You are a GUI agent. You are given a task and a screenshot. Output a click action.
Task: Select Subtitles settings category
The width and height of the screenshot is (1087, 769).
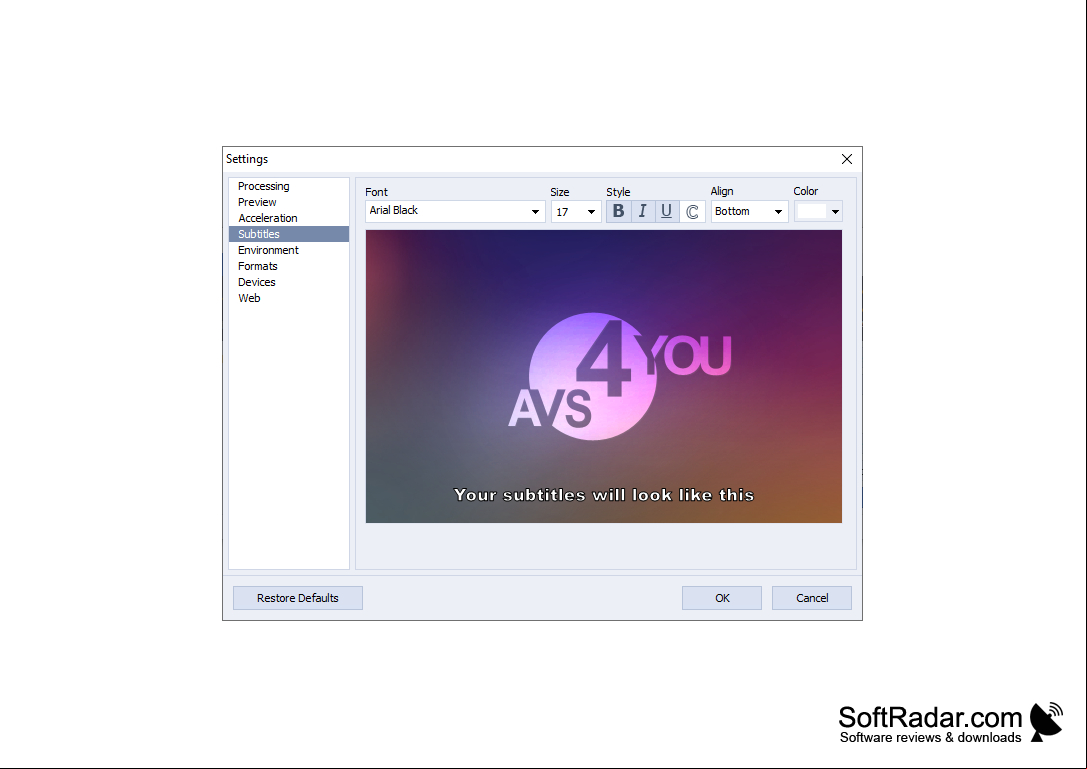pos(288,234)
